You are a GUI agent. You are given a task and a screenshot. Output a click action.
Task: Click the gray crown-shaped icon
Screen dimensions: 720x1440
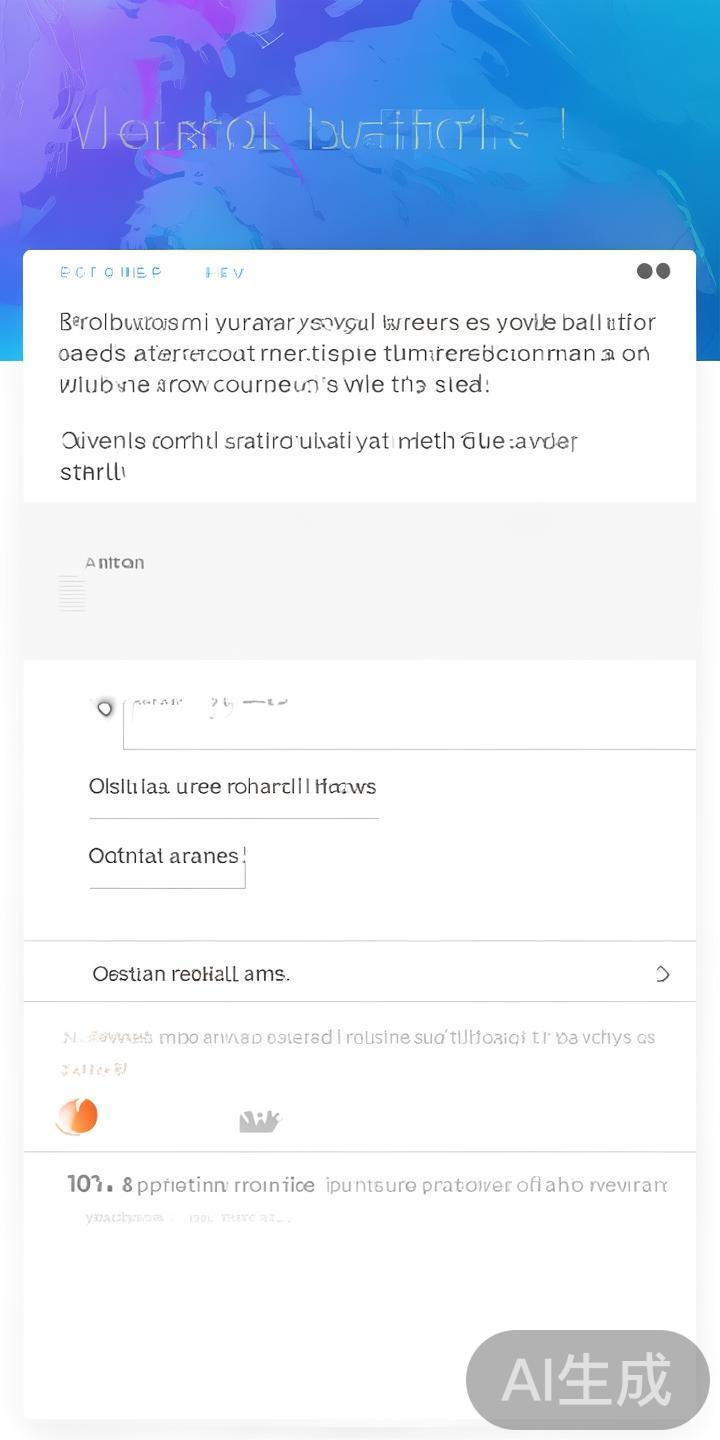tap(259, 1121)
